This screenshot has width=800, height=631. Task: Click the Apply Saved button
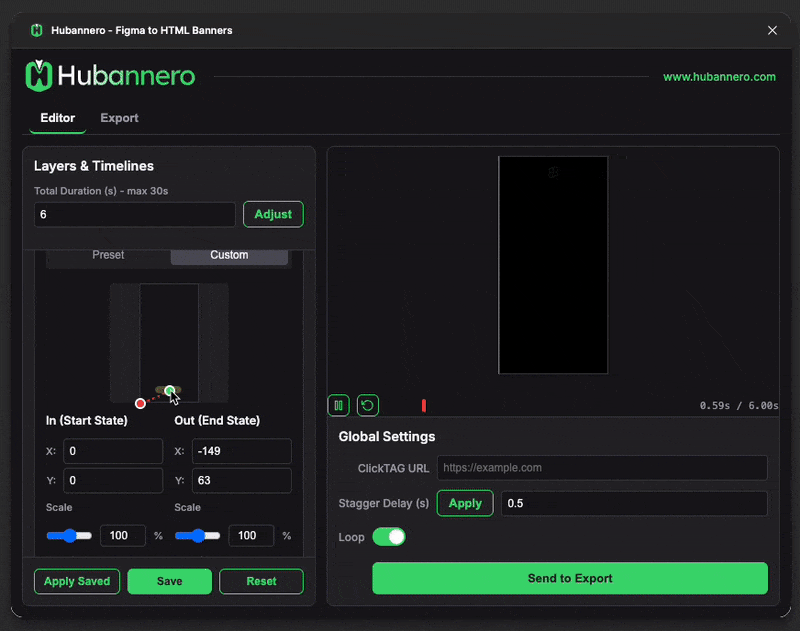pos(77,581)
